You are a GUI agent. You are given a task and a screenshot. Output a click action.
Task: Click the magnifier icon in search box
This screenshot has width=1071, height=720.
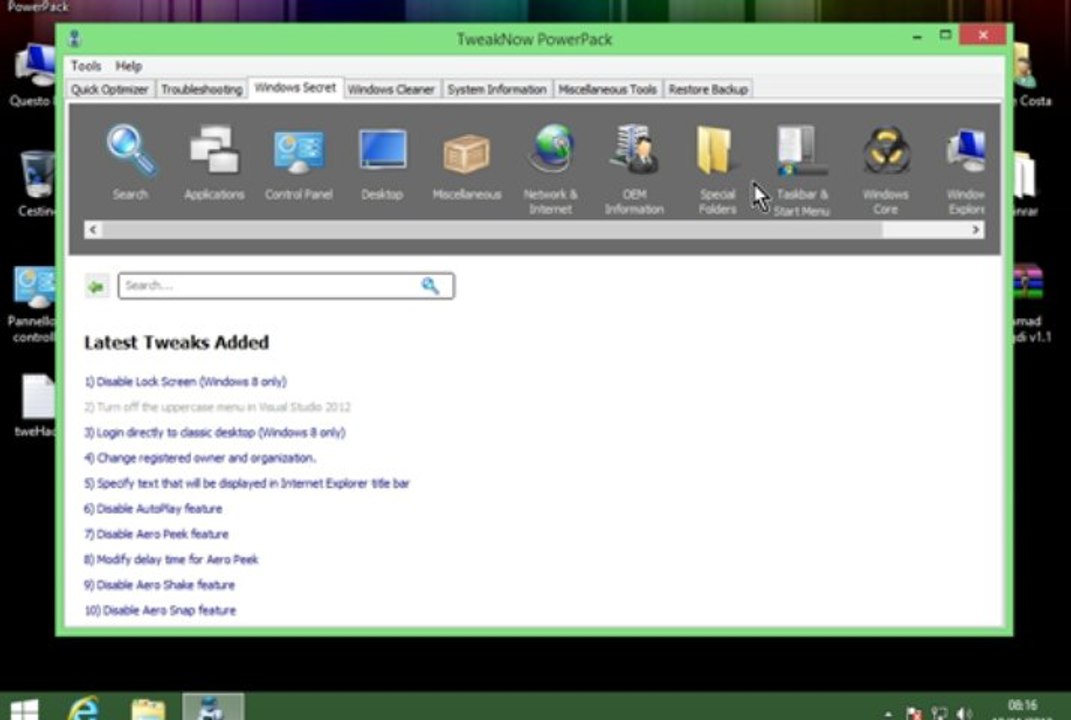coord(430,286)
